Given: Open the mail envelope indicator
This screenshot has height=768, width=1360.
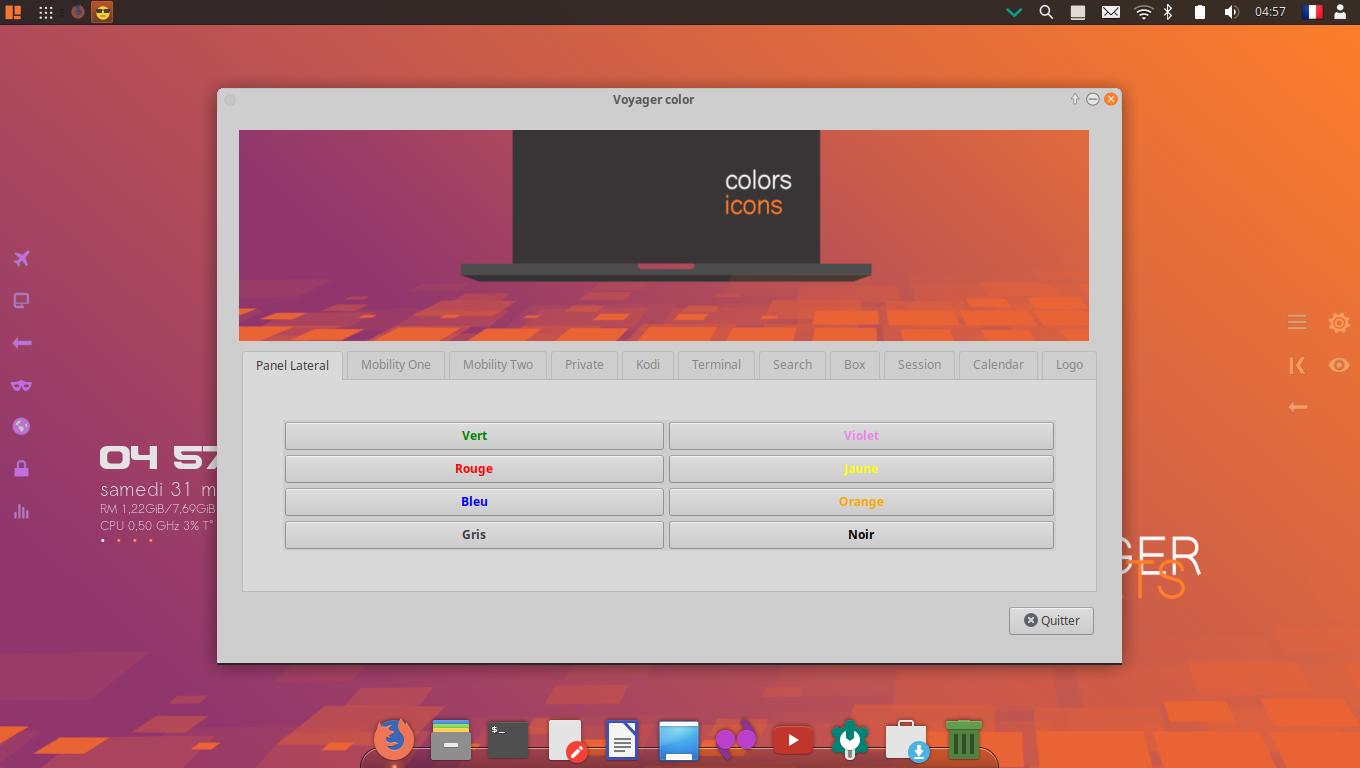Looking at the screenshot, I should click(x=1111, y=12).
